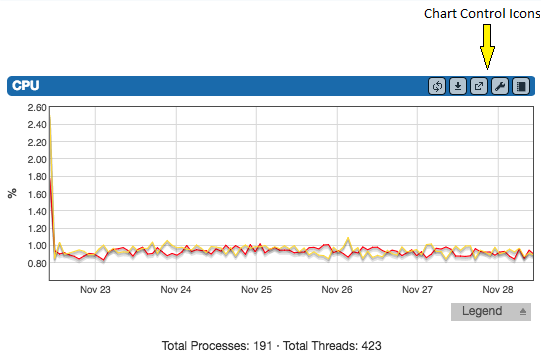The width and height of the screenshot is (549, 363).
Task: Click the 1.40 y-axis value
Action: 37,211
